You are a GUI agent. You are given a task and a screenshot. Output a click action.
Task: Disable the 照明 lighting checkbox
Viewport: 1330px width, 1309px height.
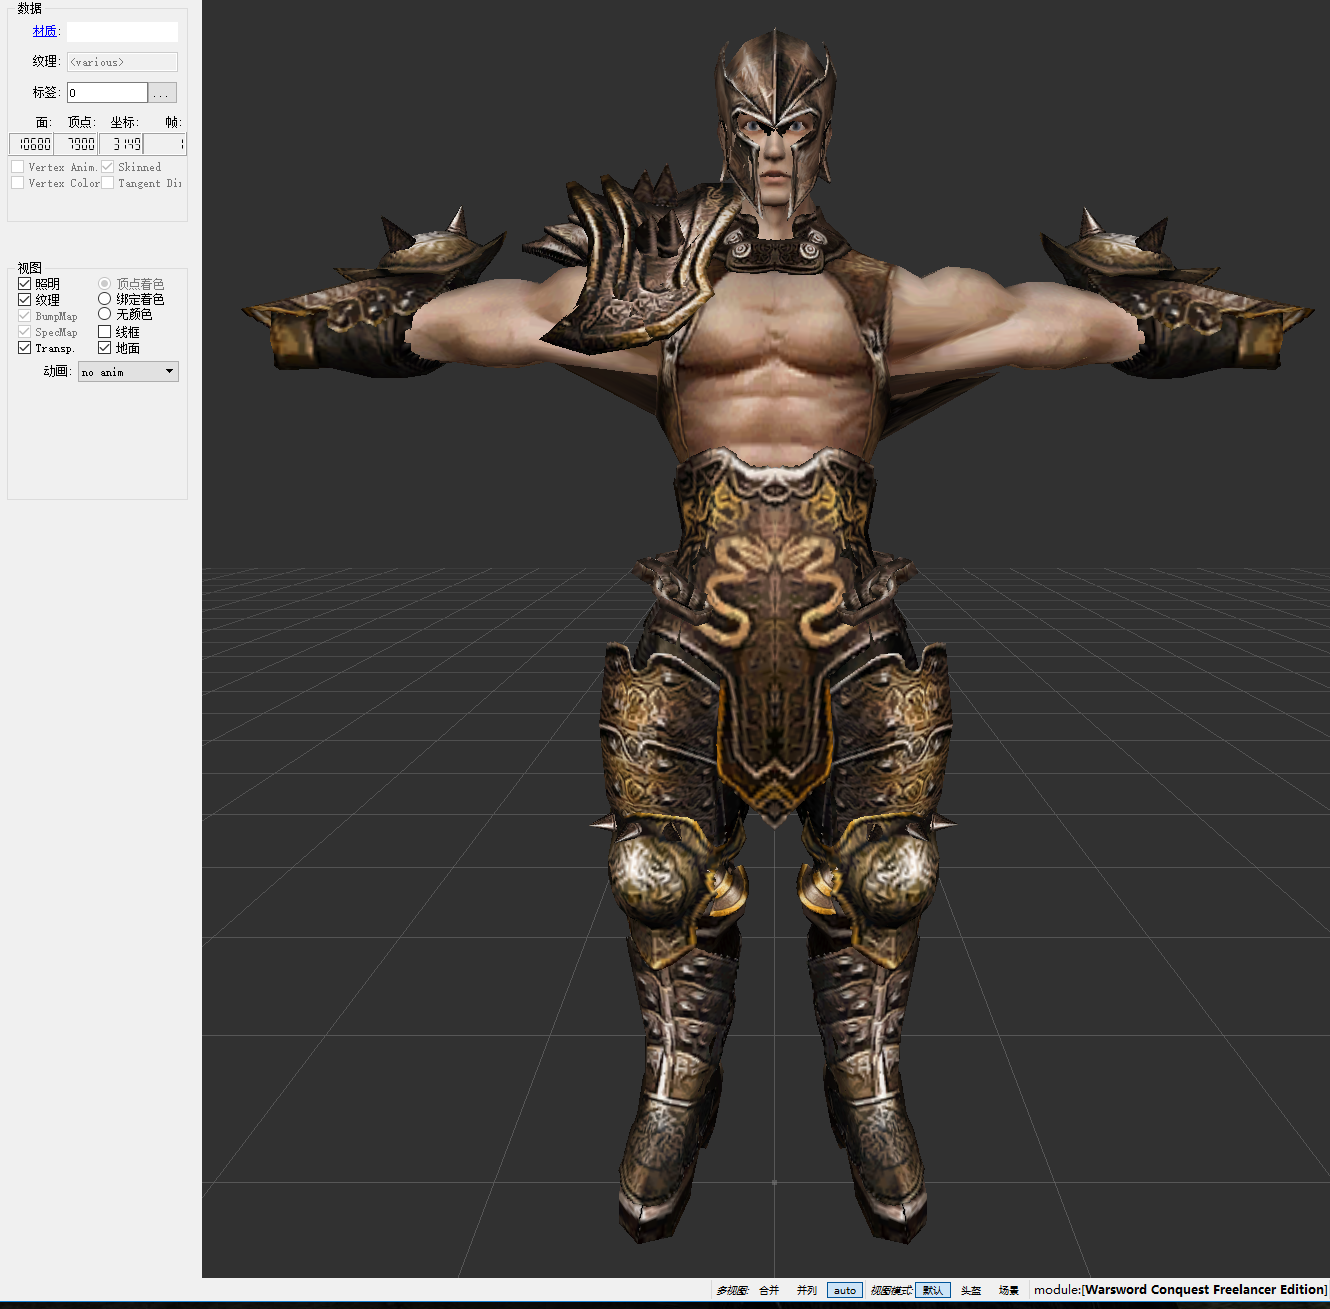(24, 284)
